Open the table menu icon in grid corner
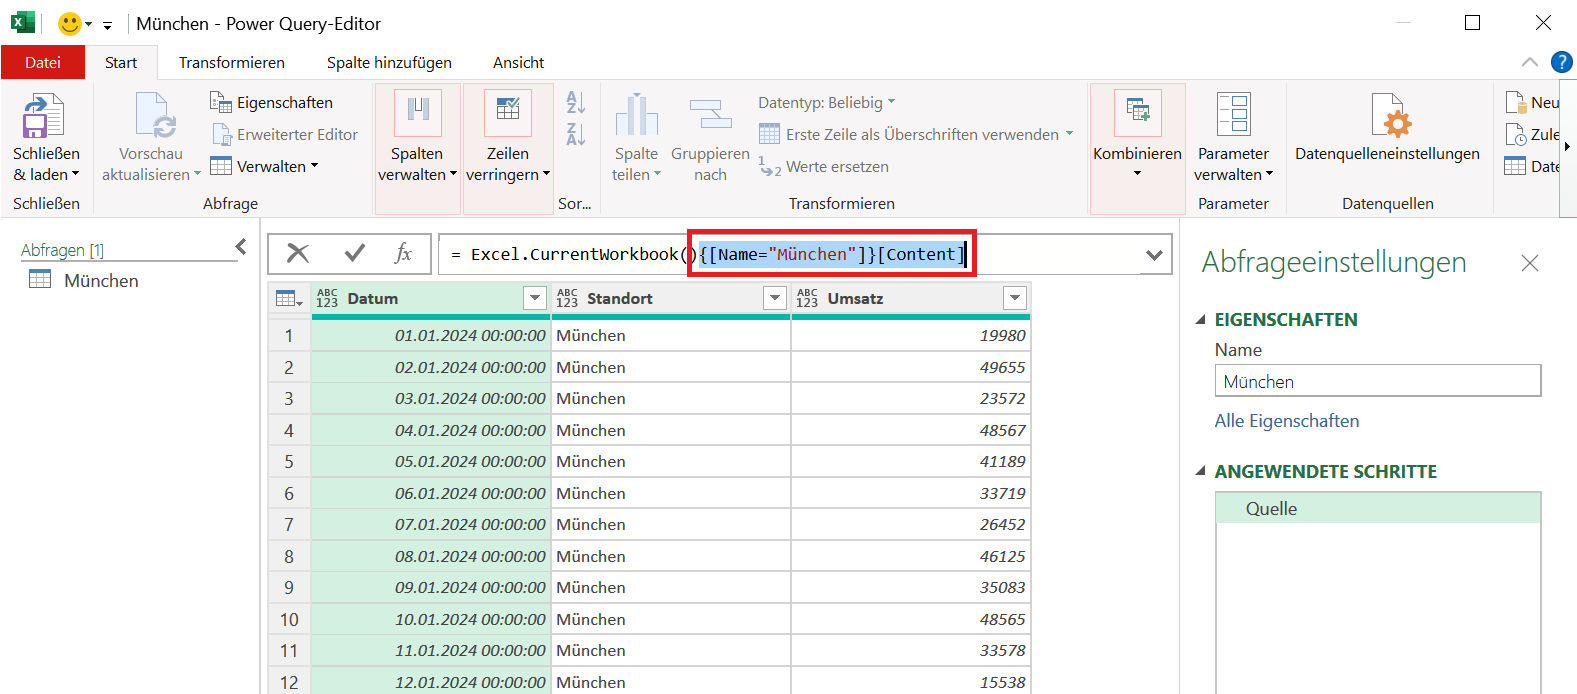The width and height of the screenshot is (1577, 694). tap(289, 298)
